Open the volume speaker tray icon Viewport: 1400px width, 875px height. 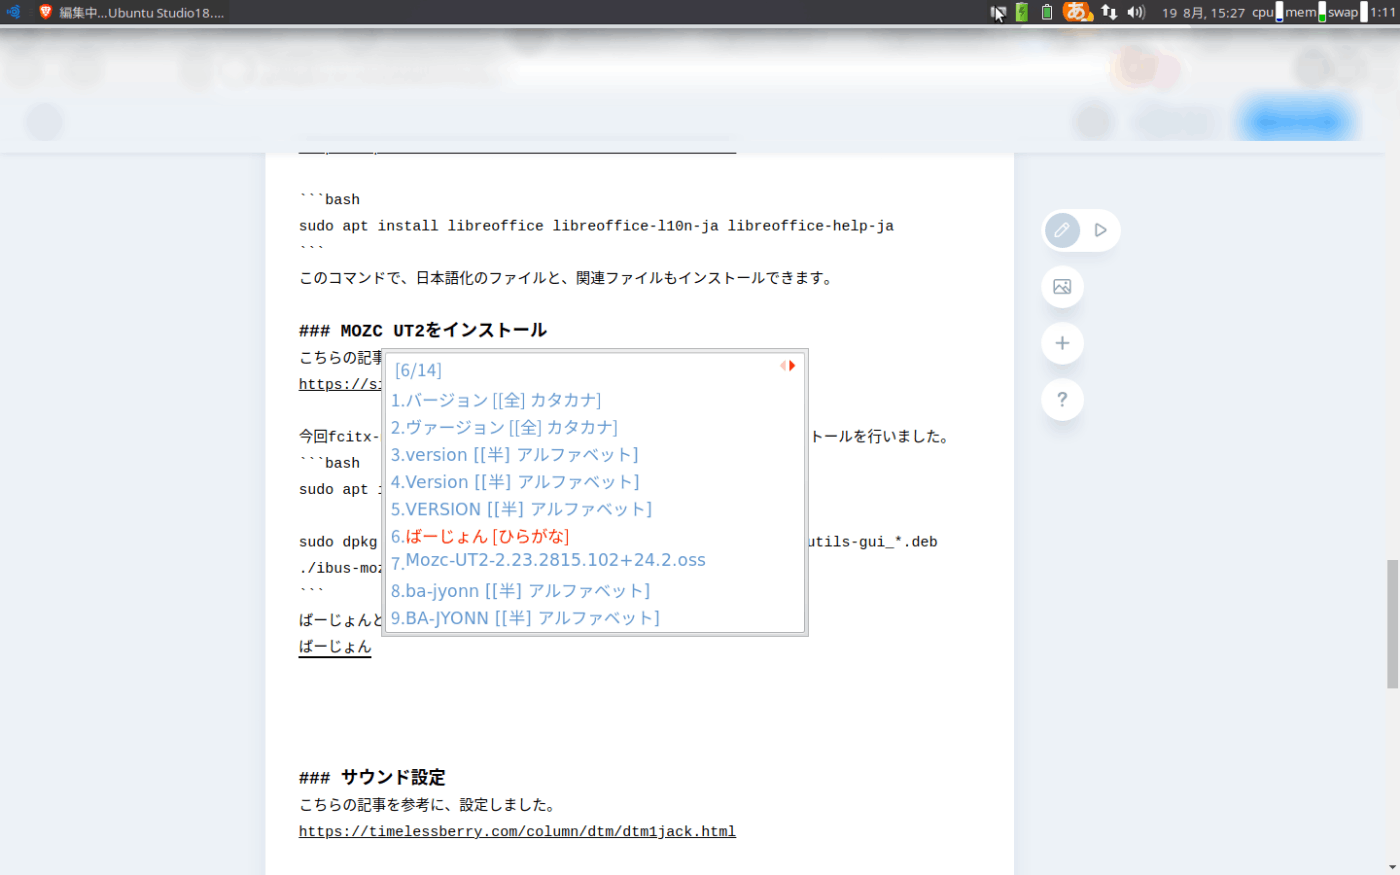[x=1136, y=12]
